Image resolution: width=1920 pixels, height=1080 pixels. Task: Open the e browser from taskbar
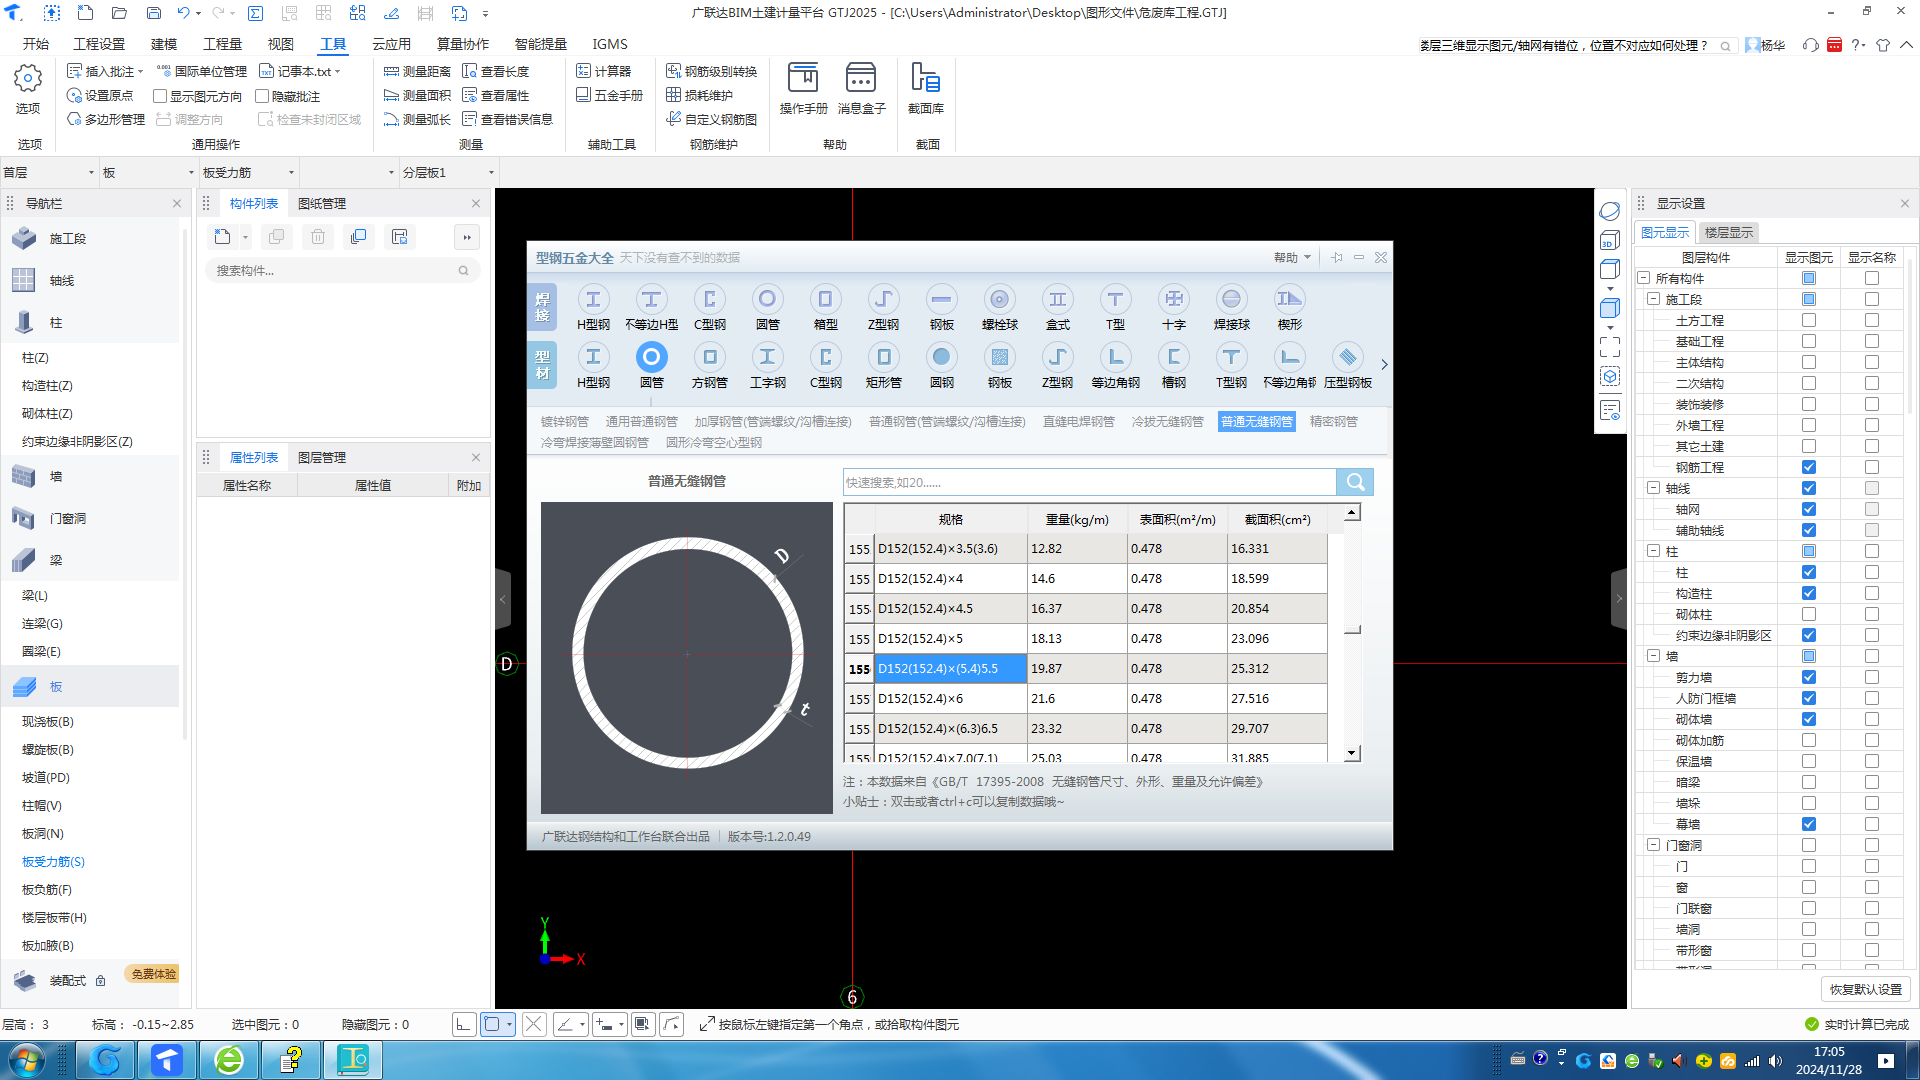pyautogui.click(x=230, y=1060)
